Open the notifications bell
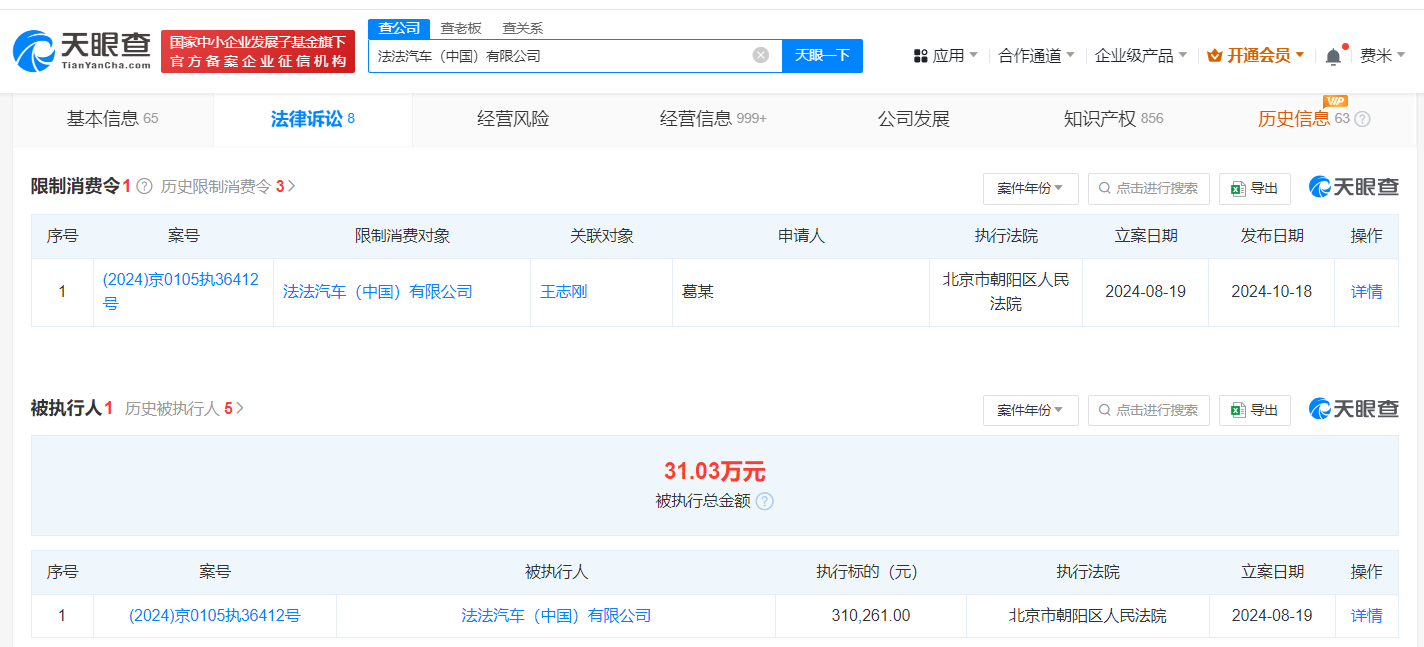Viewport: 1424px width, 647px height. 1333,56
